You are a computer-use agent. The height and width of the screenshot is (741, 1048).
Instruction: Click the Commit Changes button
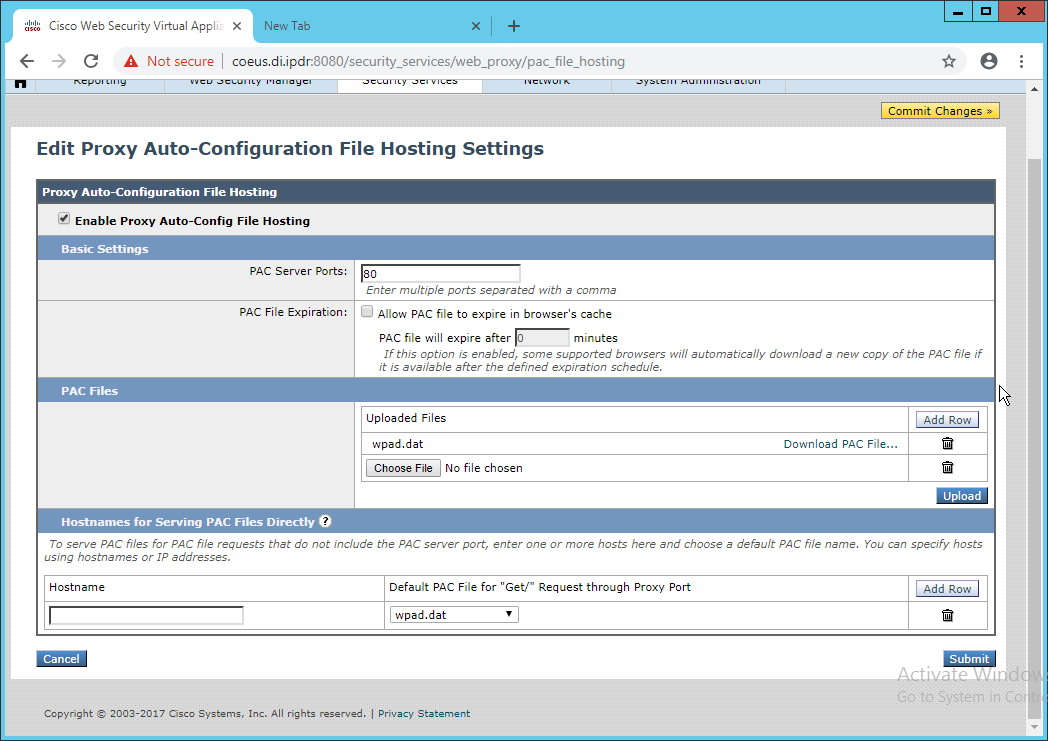point(940,111)
